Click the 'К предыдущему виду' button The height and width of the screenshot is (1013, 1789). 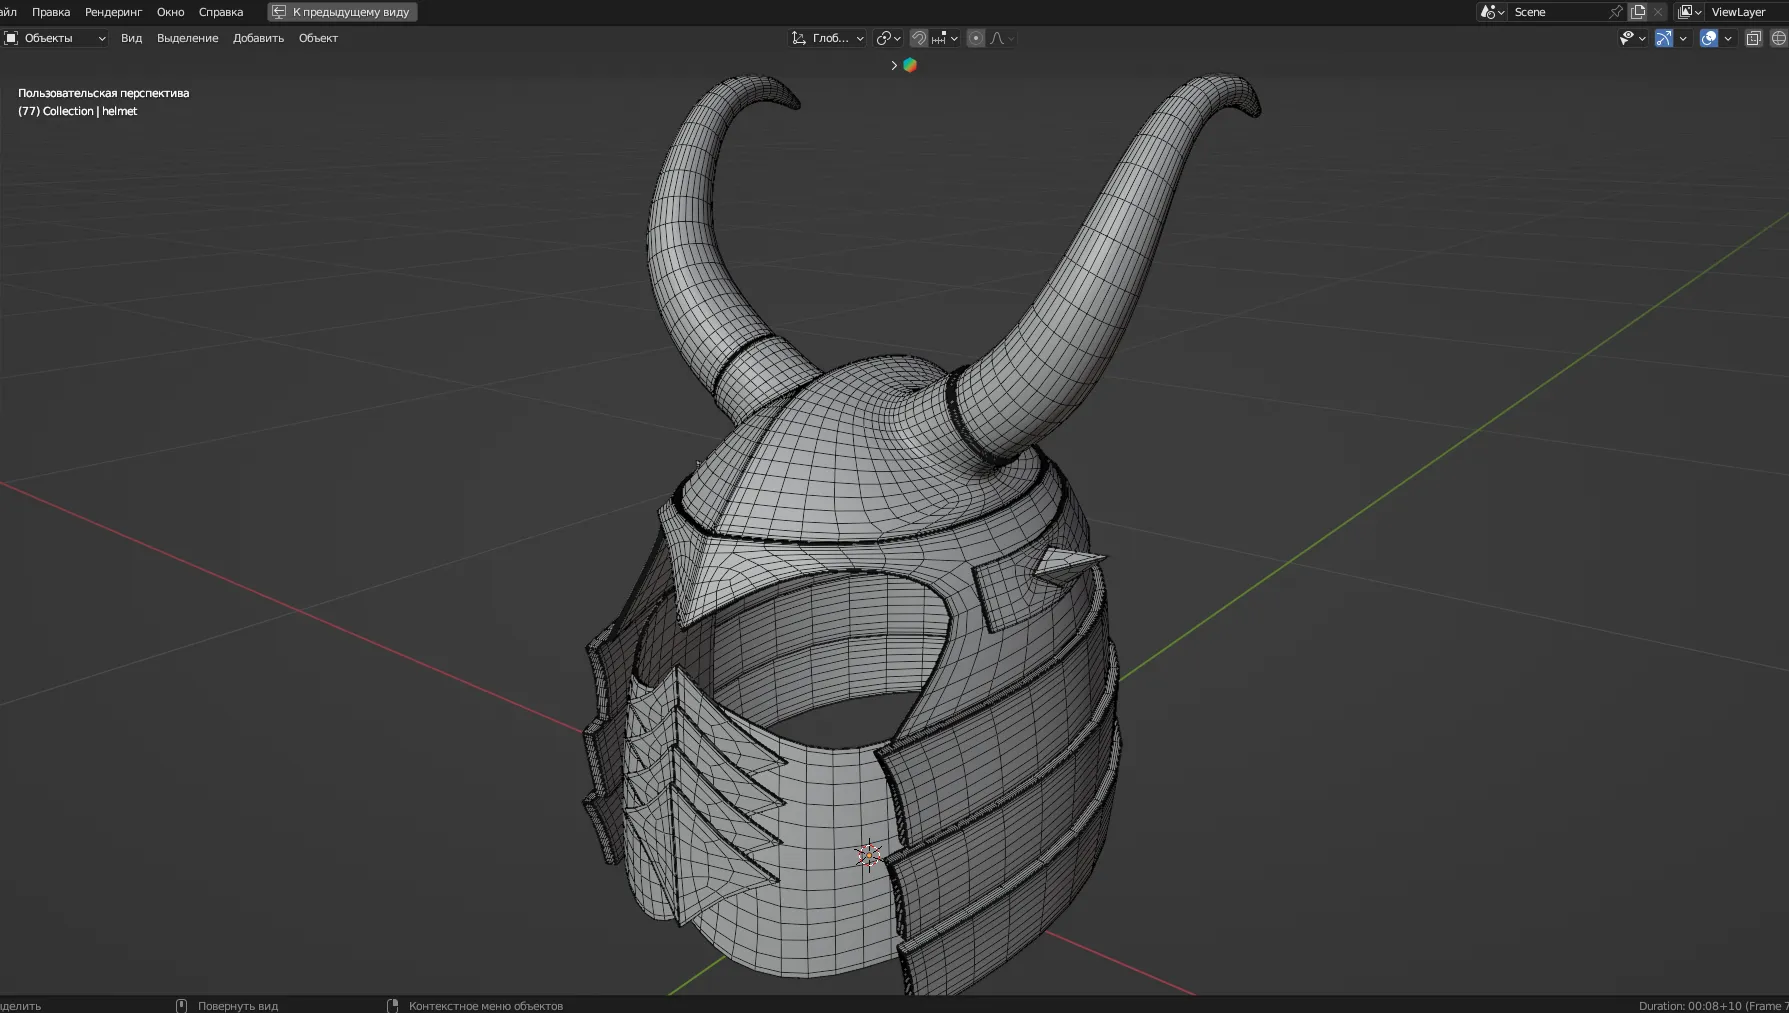point(342,12)
